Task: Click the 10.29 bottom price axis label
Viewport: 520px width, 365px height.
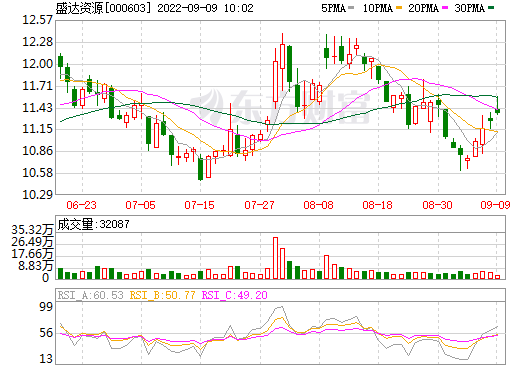Action: coord(38,195)
